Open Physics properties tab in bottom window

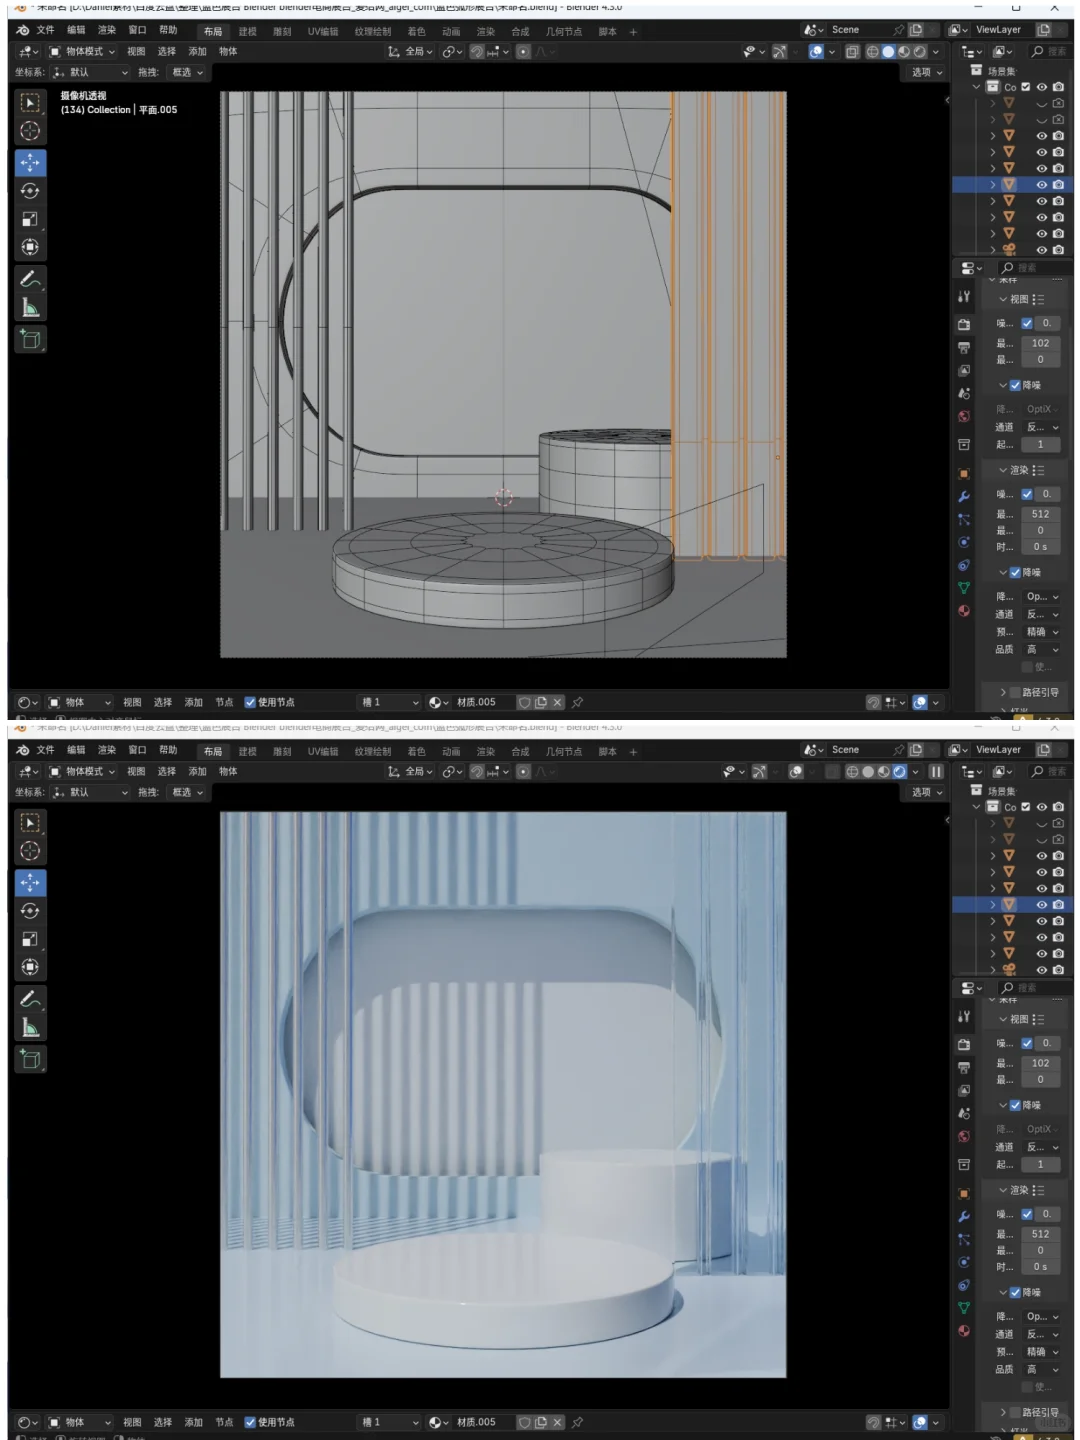[x=964, y=1262]
